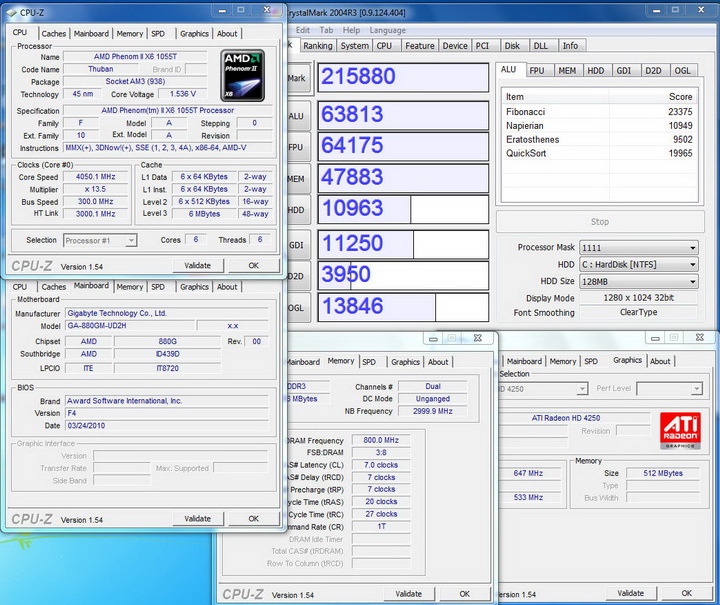
Task: Click the CPU-Z icon in the top-left title bar
Action: 13,13
